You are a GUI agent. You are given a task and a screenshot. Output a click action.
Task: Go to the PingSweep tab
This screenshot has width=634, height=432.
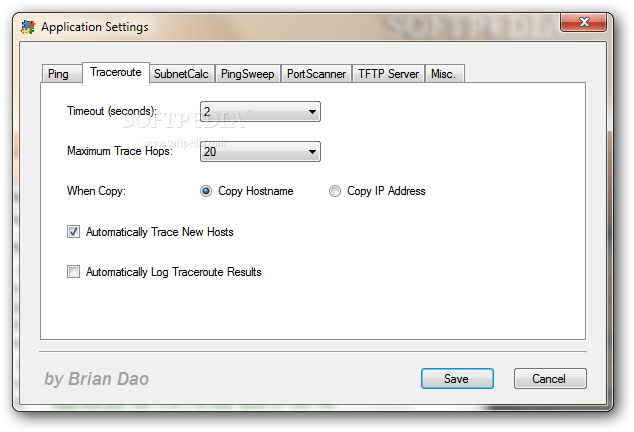247,74
